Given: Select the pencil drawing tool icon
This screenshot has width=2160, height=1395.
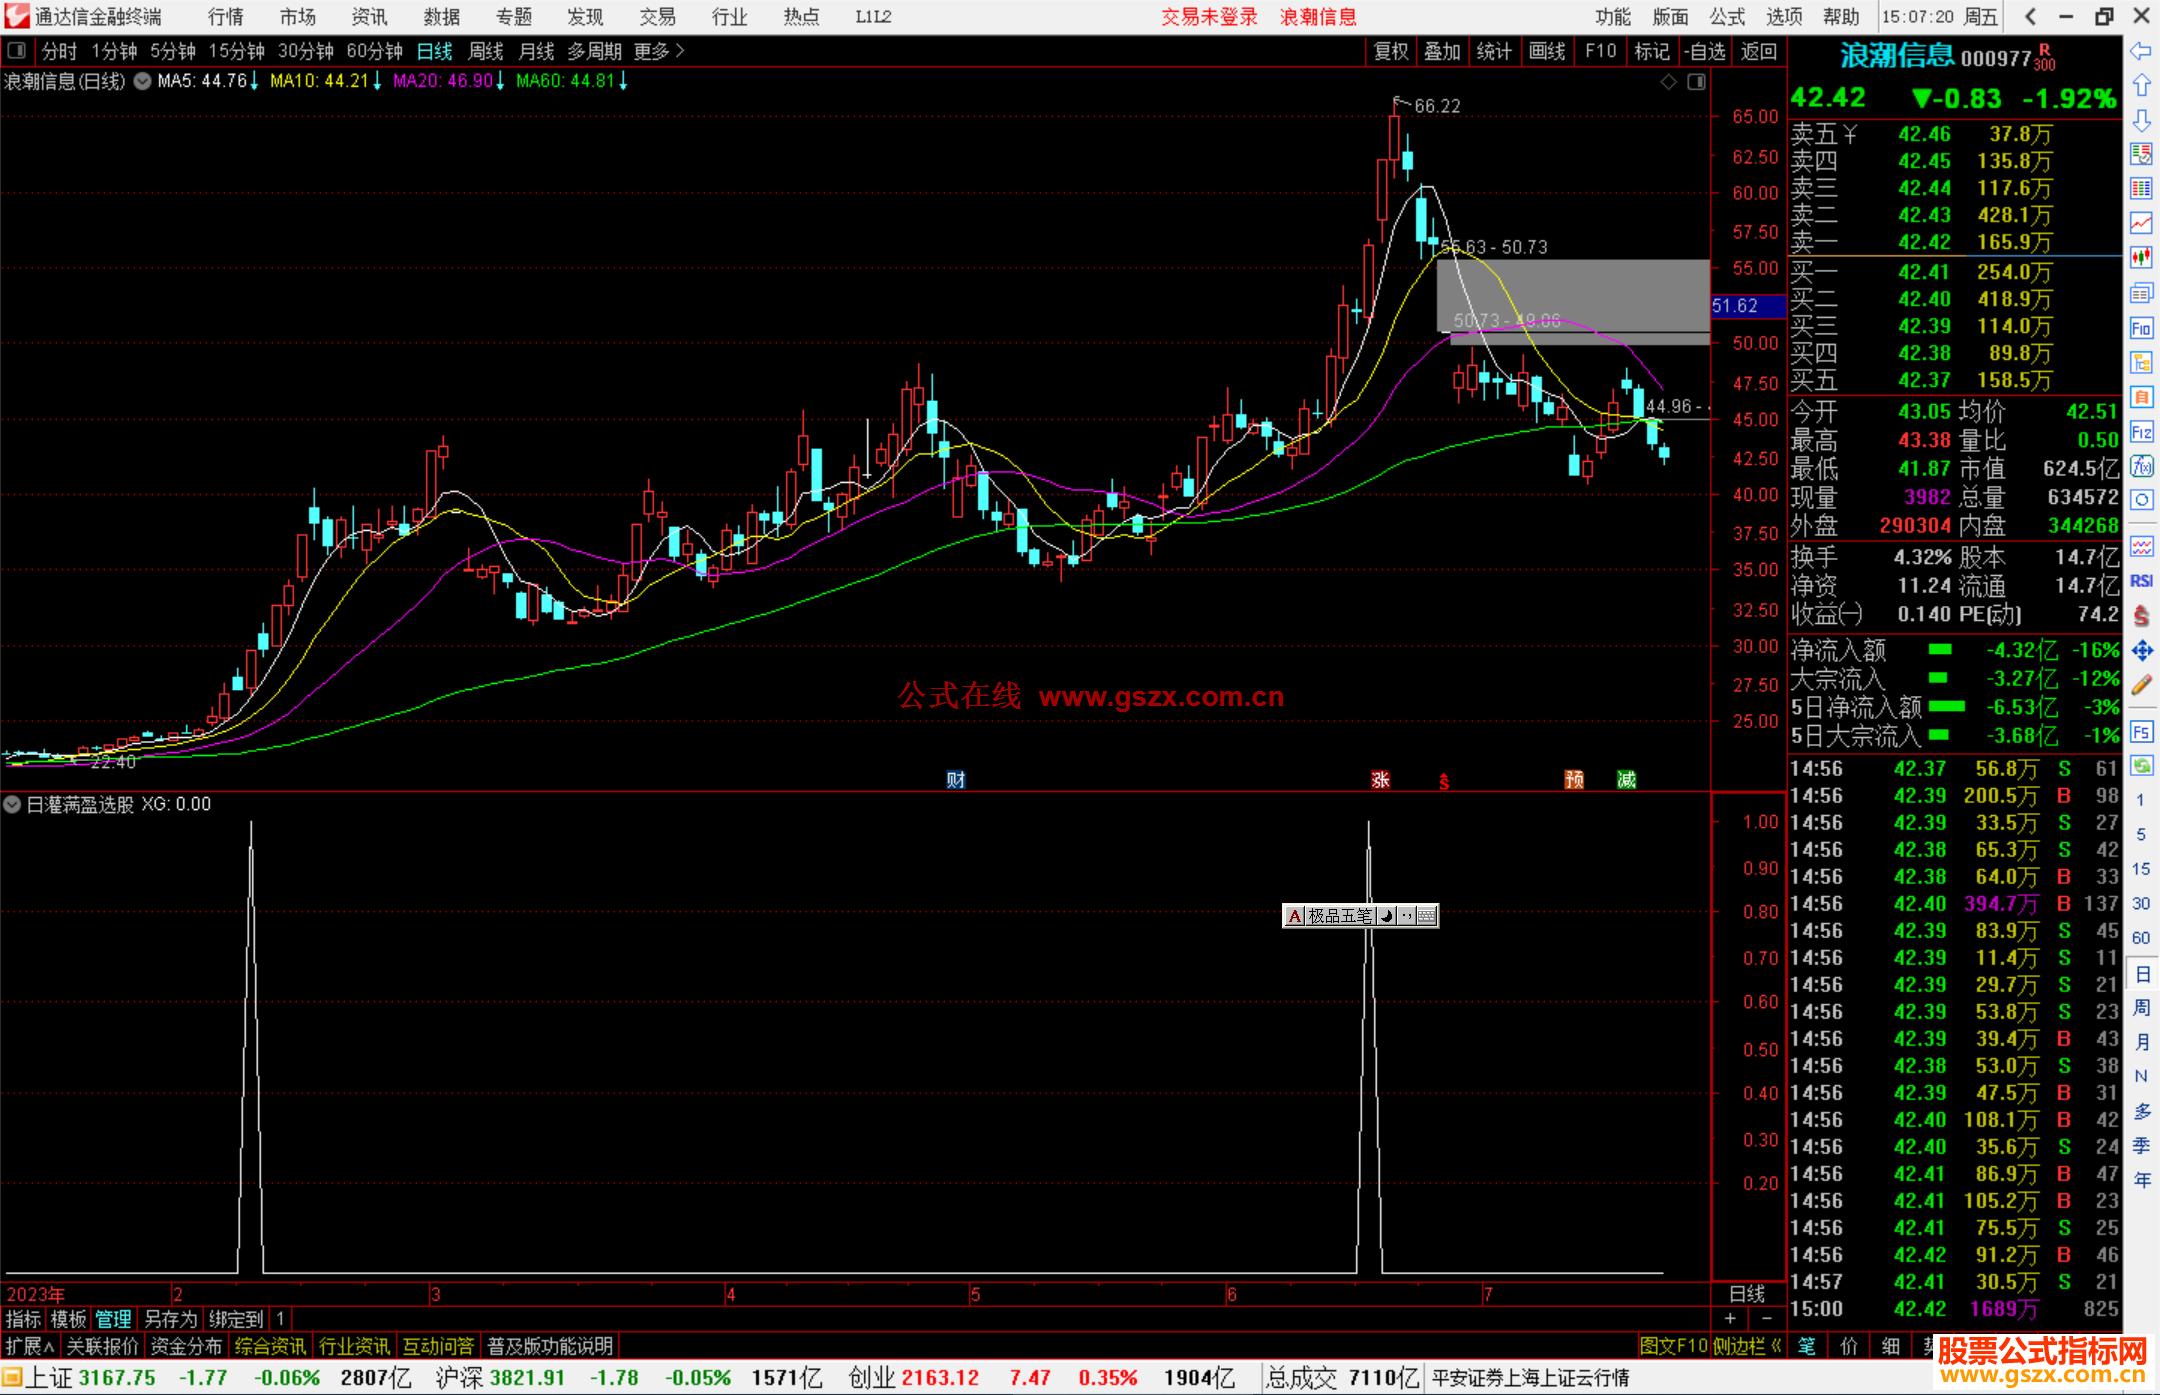Looking at the screenshot, I should 2141,686.
